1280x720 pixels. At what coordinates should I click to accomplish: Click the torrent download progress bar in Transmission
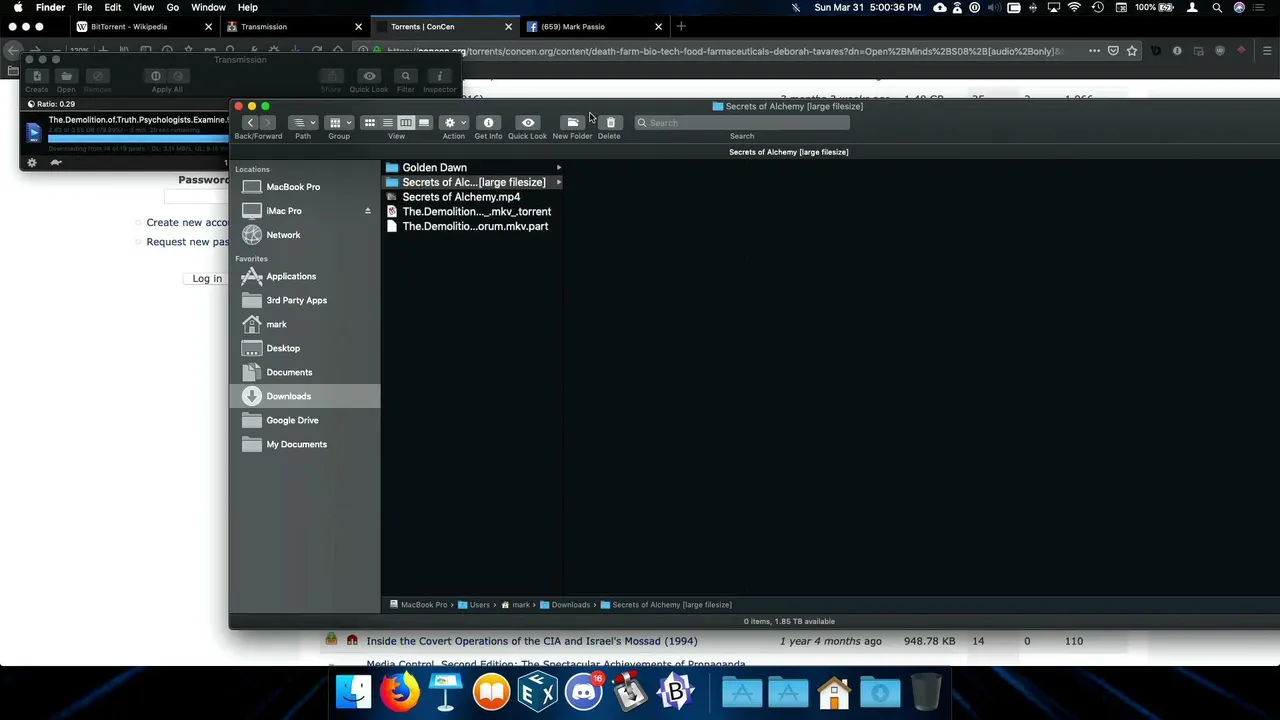138,138
